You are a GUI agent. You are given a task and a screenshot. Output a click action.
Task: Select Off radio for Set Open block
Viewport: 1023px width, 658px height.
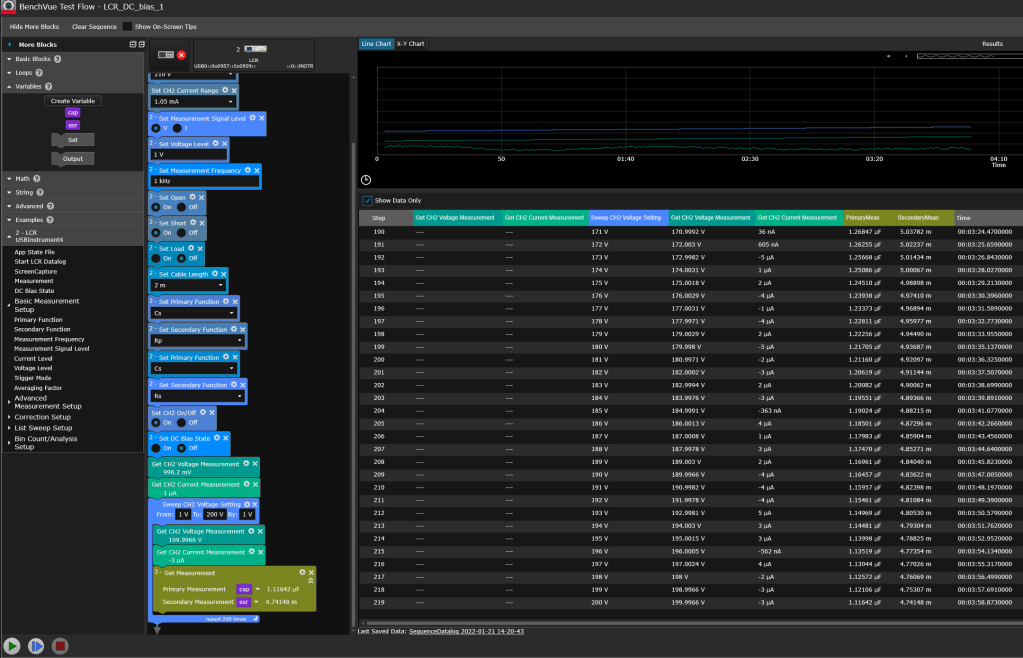pyautogui.click(x=183, y=205)
